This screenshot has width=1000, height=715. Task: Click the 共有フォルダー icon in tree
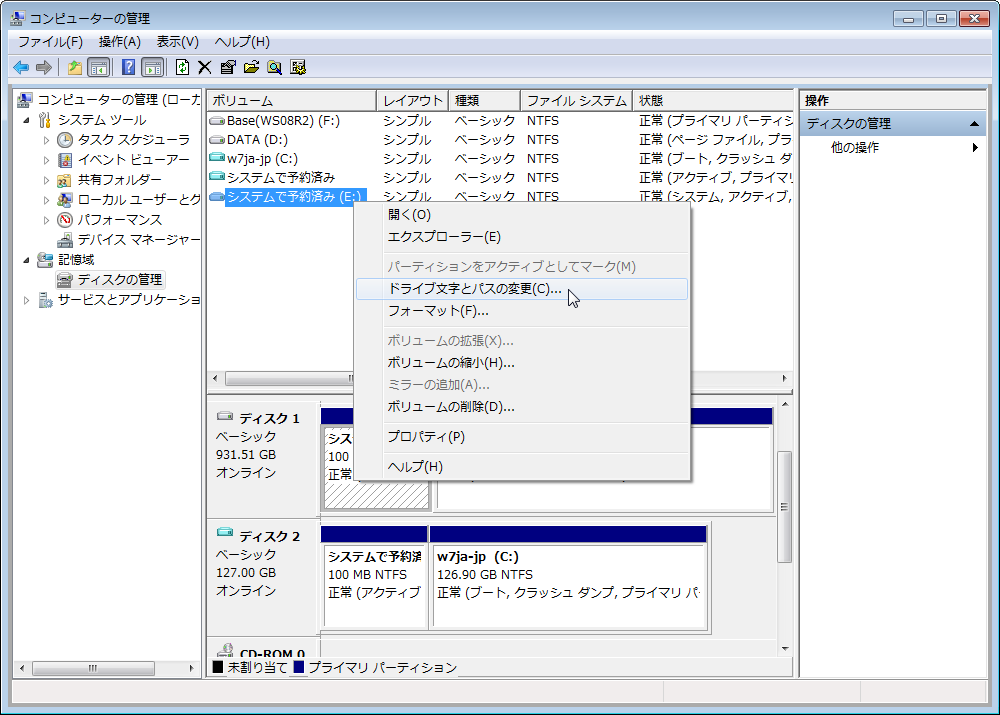[64, 180]
